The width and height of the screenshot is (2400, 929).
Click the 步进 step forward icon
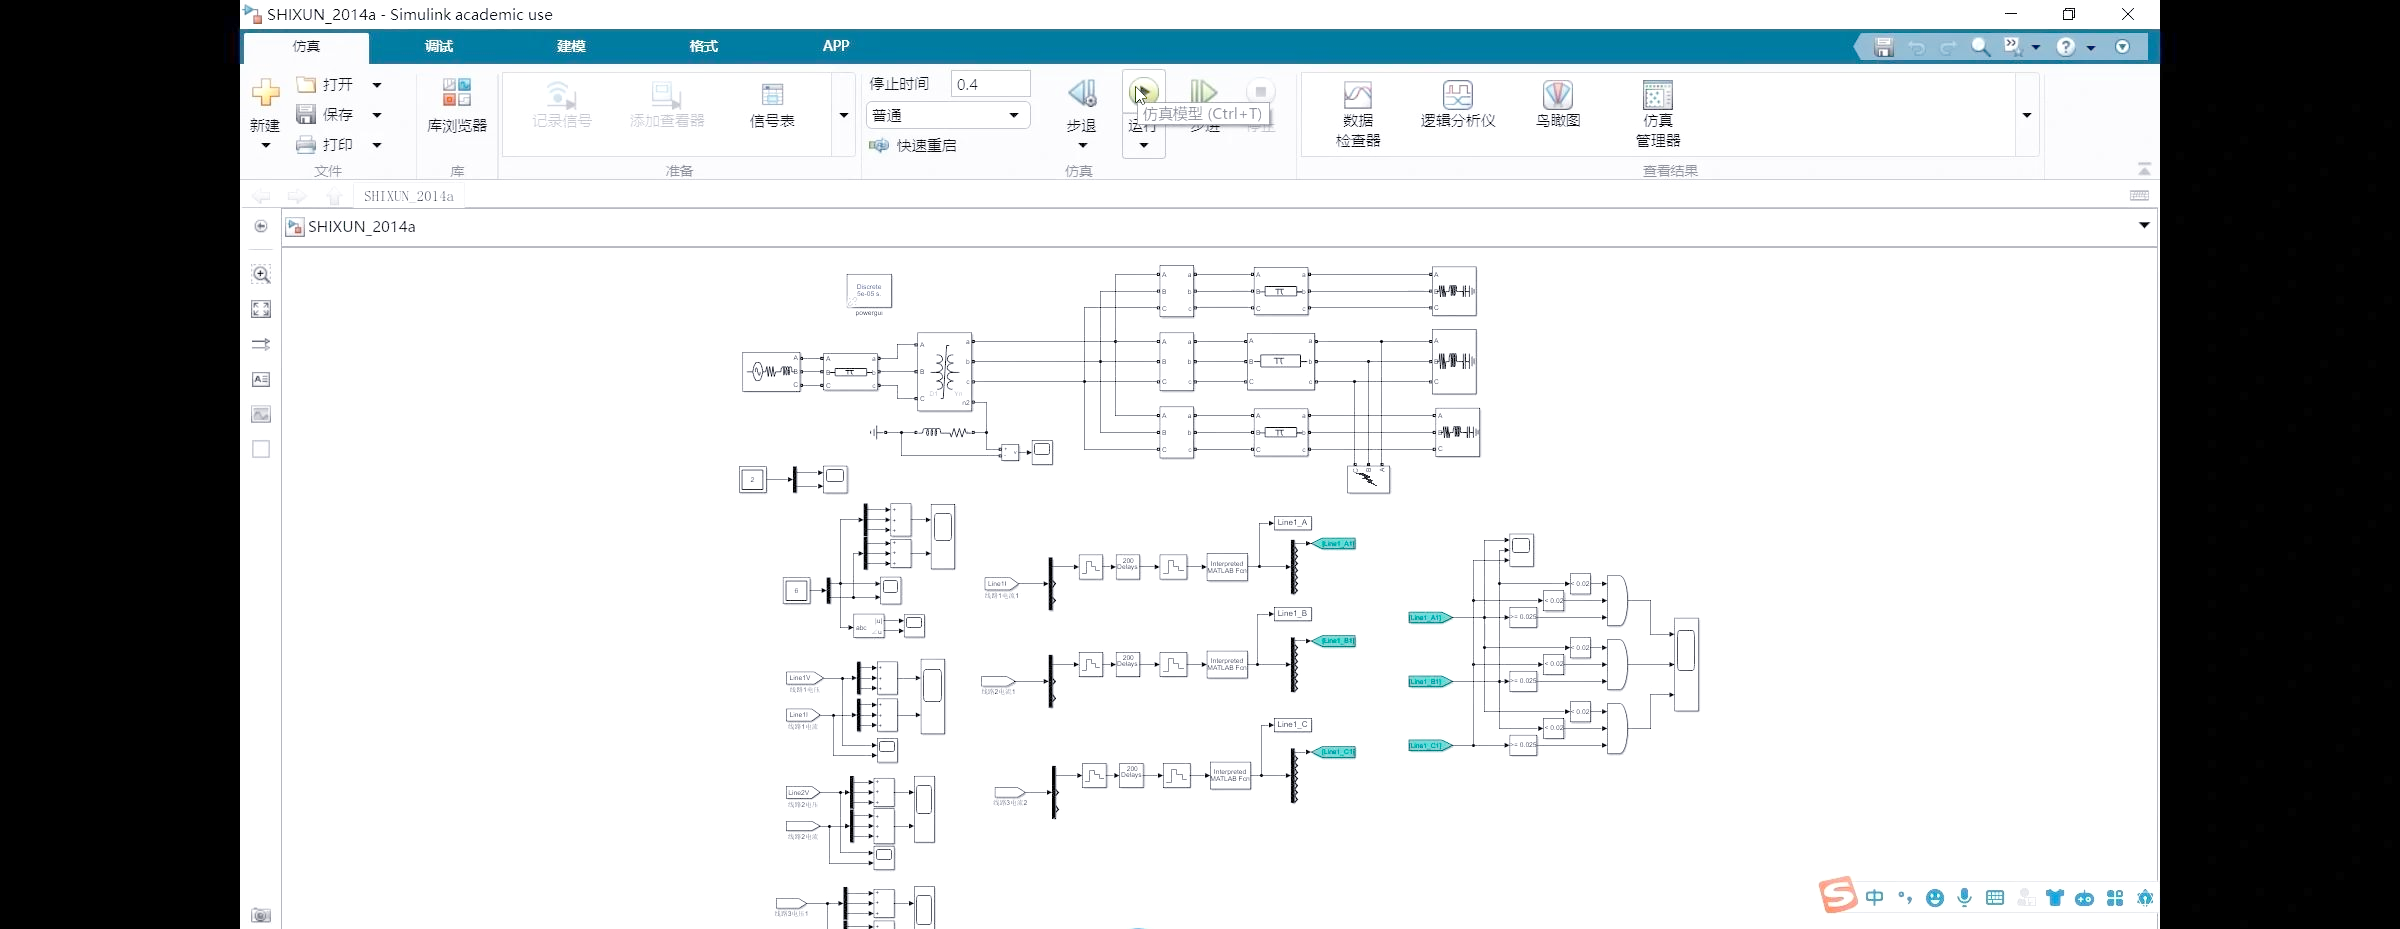pyautogui.click(x=1204, y=92)
